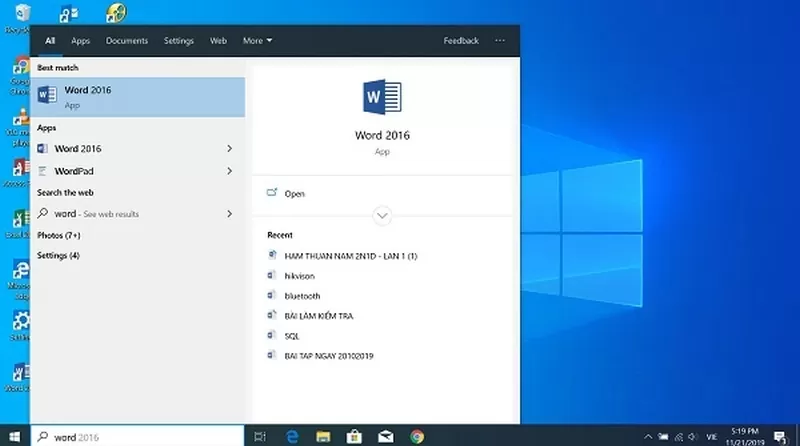Viewport: 800px width, 446px height.
Task: Open Task View from the taskbar
Action: [x=260, y=437]
